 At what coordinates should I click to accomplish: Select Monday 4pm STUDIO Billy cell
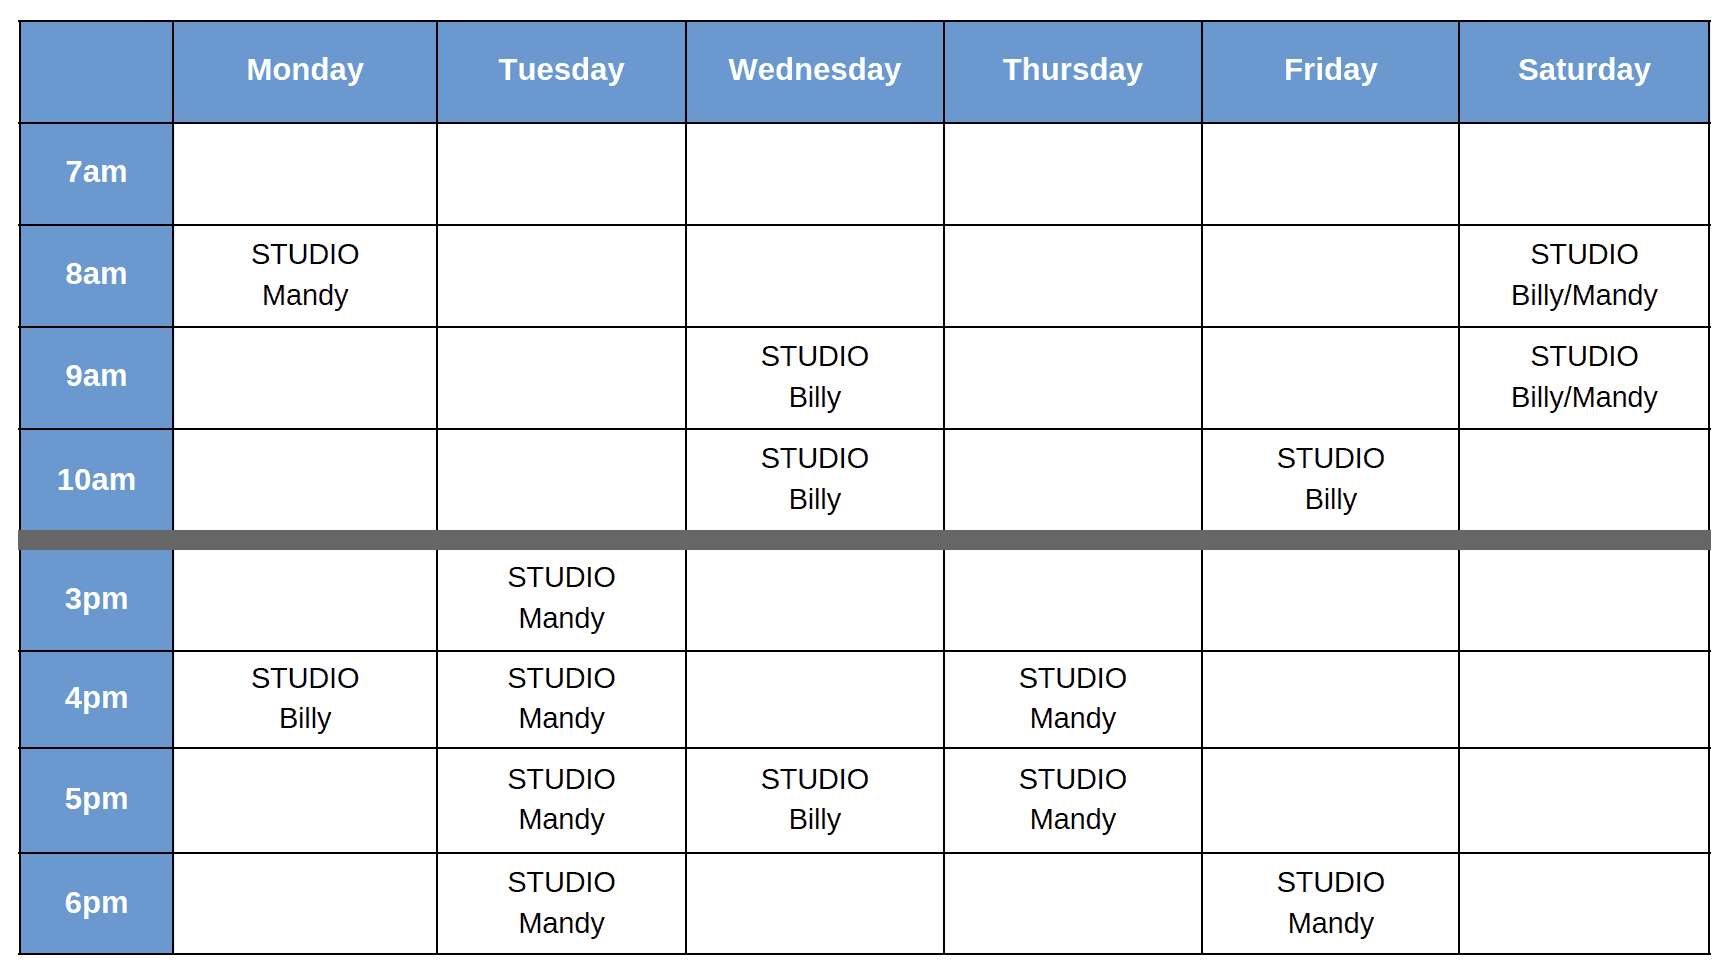click(305, 699)
